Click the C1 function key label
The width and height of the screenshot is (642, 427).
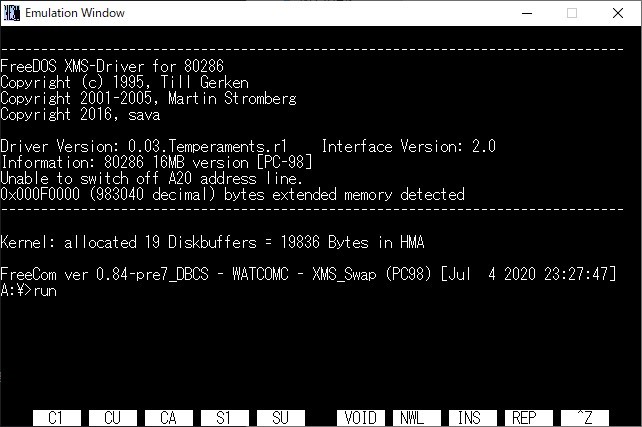pos(57,418)
